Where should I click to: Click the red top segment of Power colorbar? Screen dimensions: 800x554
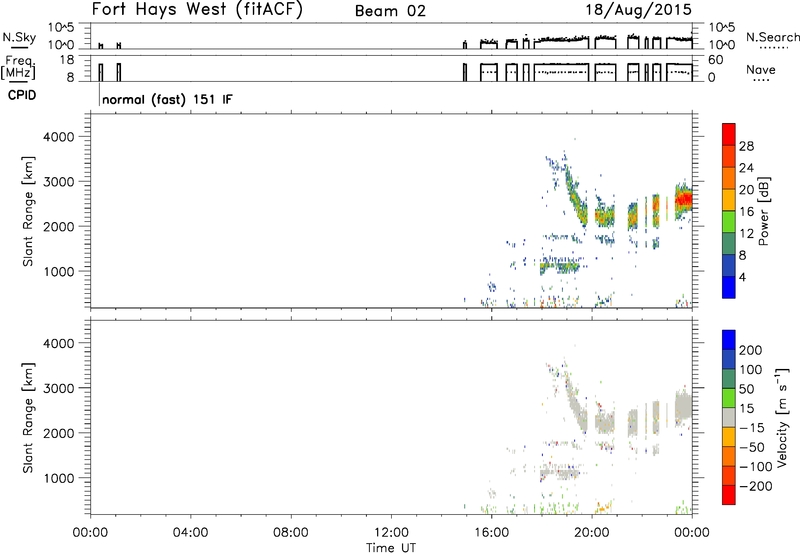coord(729,134)
